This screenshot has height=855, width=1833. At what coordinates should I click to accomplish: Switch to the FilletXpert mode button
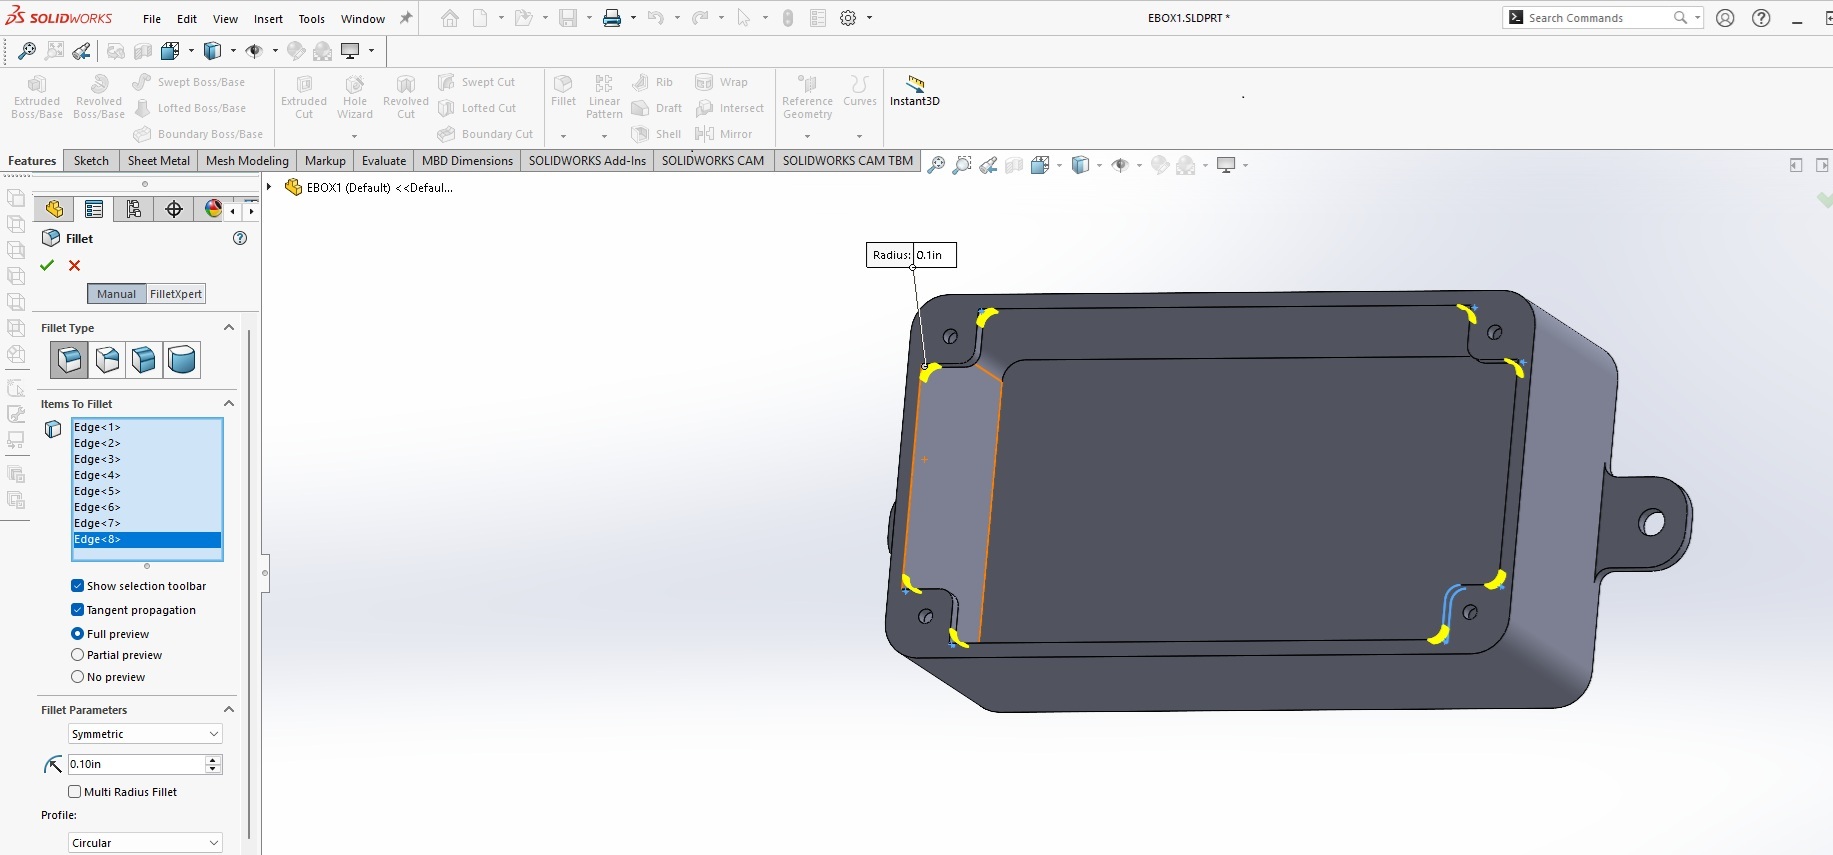pos(176,294)
